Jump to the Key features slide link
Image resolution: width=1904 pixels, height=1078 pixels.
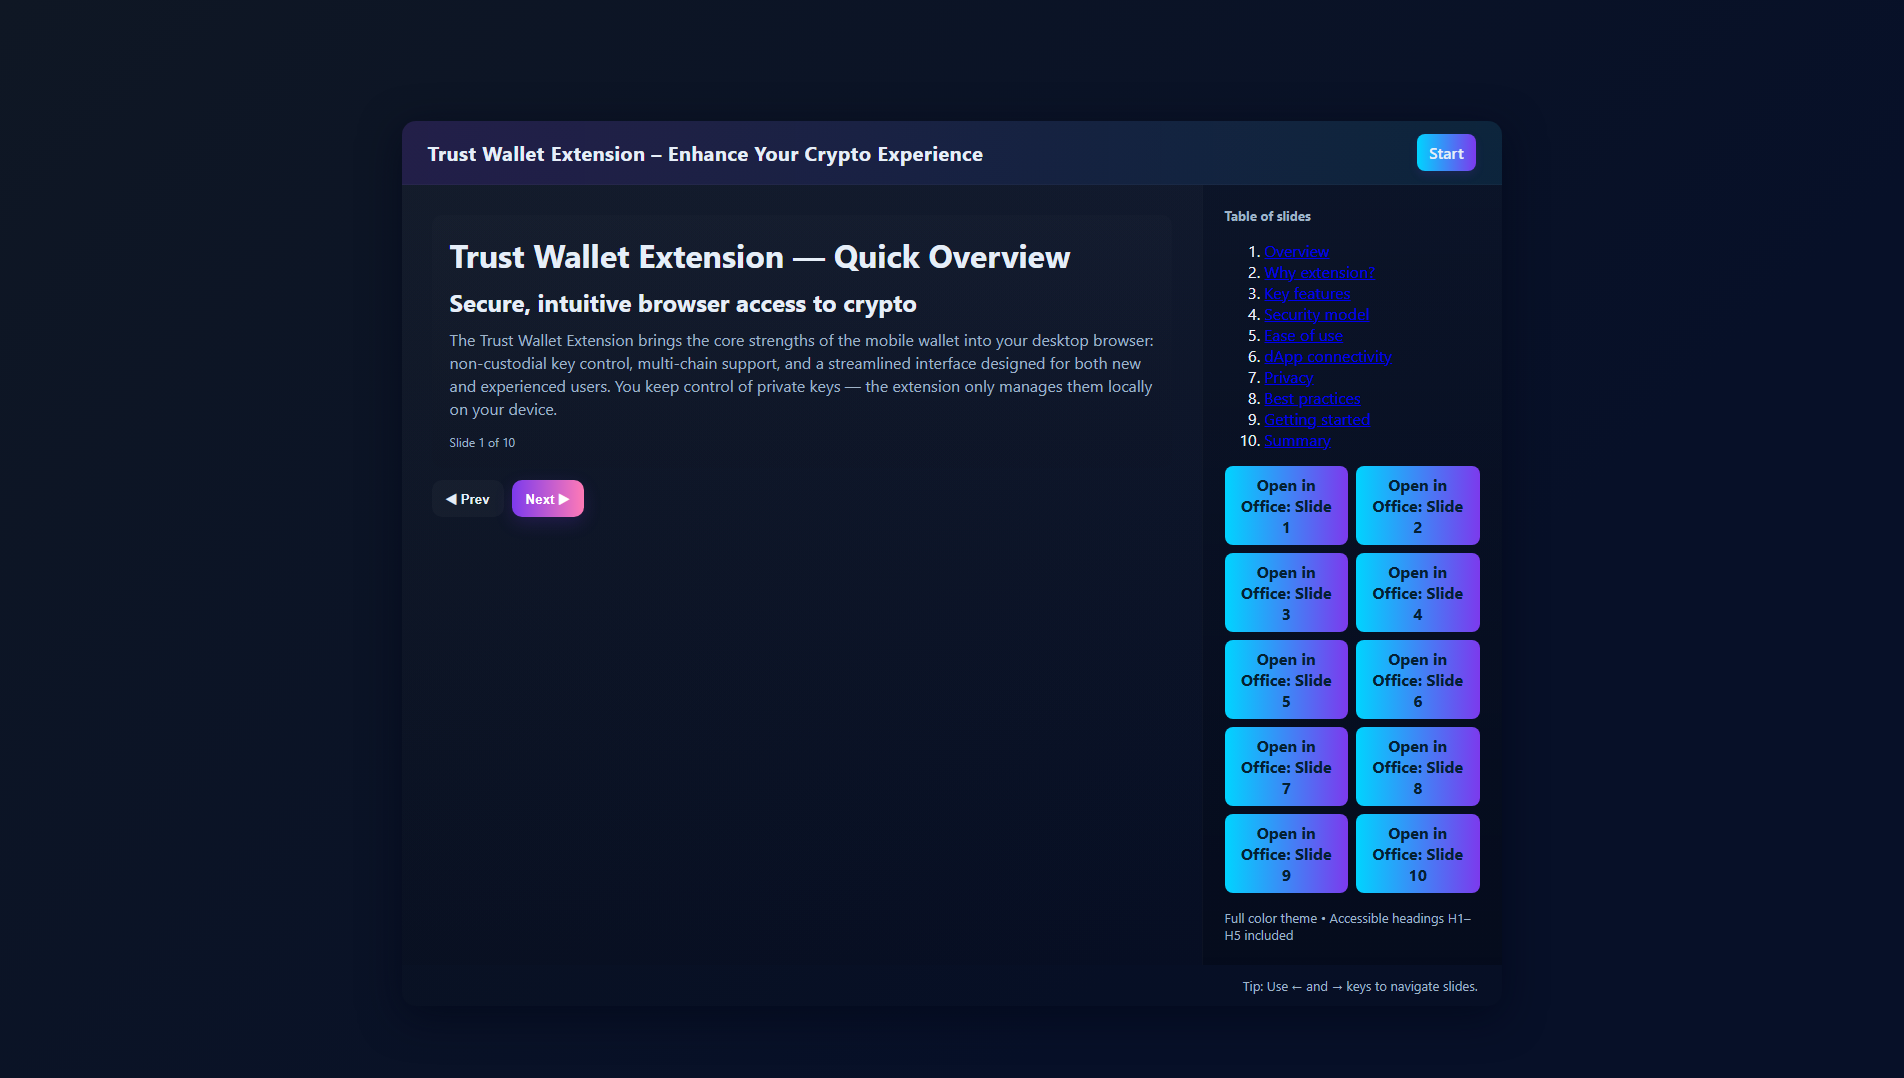coord(1307,294)
